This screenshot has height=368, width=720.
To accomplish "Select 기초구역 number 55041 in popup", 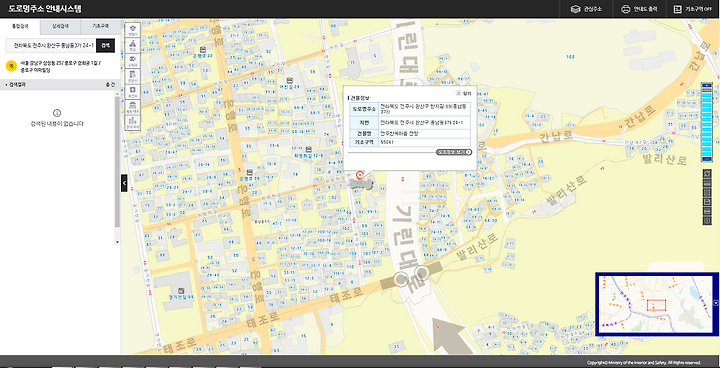I will pyautogui.click(x=387, y=142).
